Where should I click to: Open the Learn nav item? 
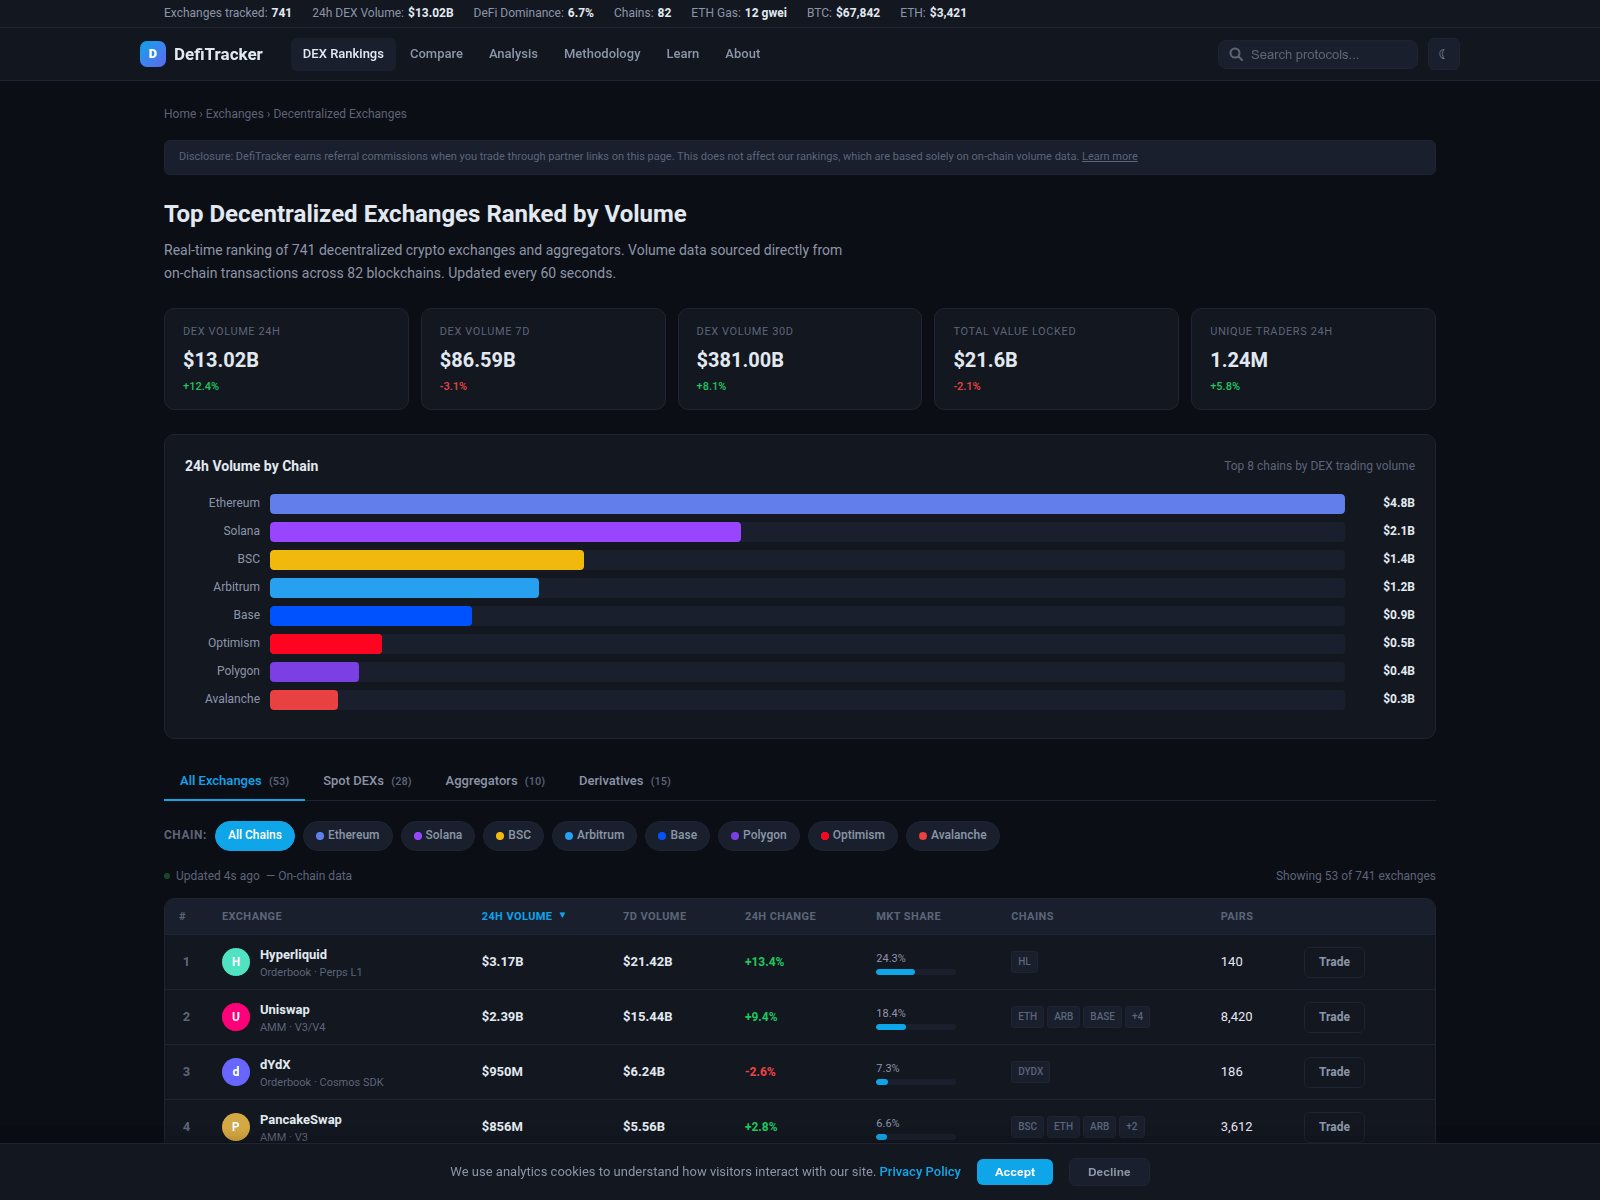coord(683,54)
